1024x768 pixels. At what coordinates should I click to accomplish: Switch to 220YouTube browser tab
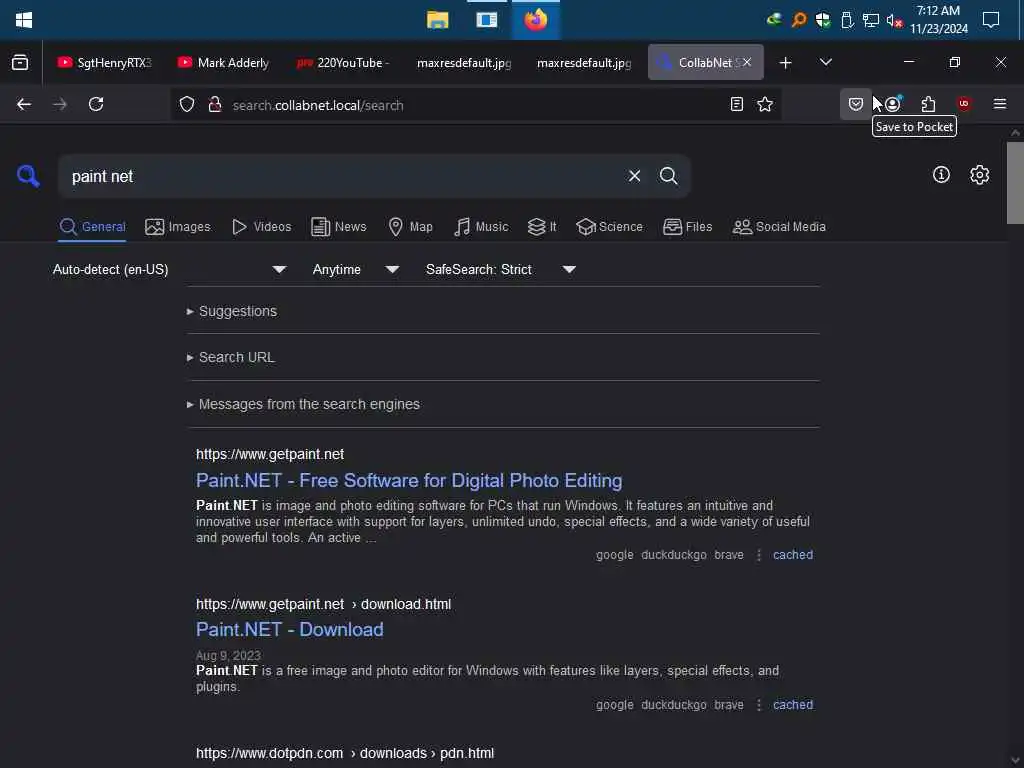tap(344, 63)
